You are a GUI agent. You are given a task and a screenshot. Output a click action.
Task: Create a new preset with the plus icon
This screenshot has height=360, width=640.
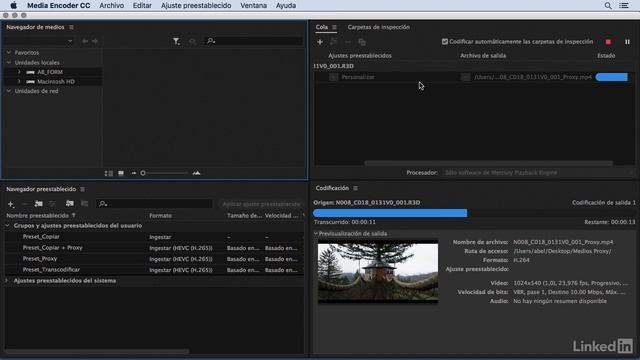pyautogui.click(x=11, y=204)
